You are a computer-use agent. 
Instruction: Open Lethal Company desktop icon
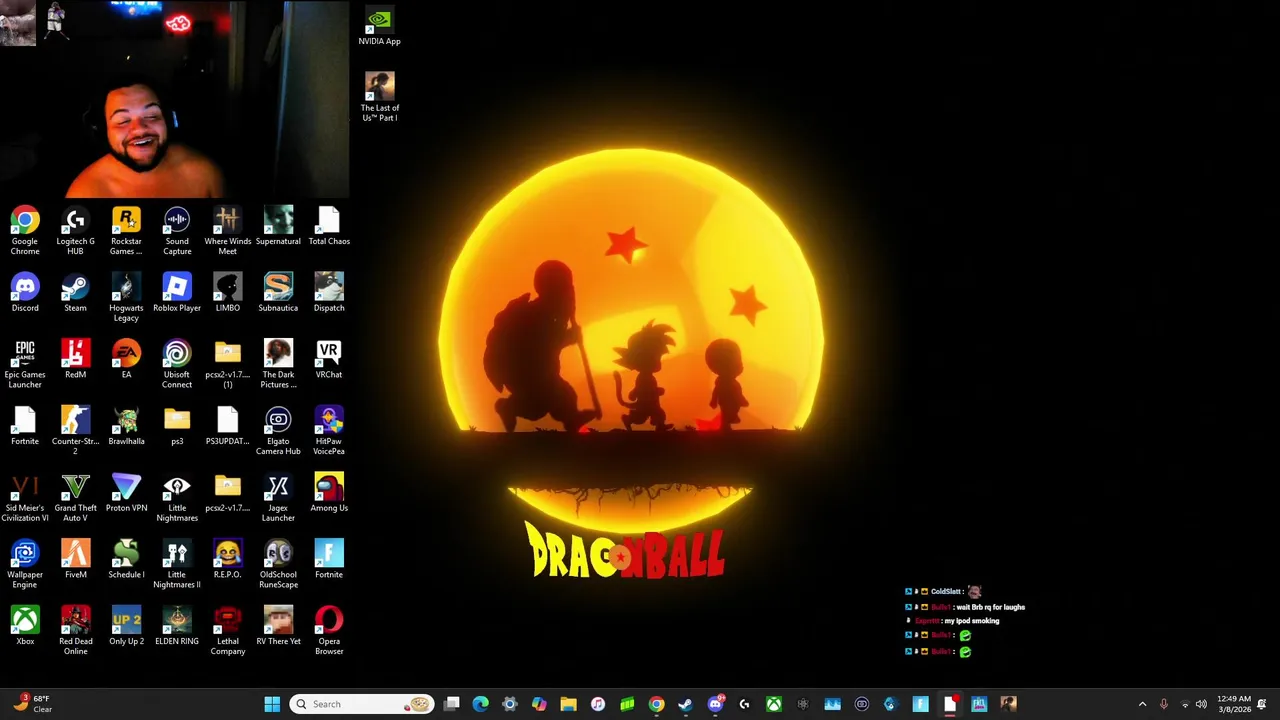coord(227,632)
